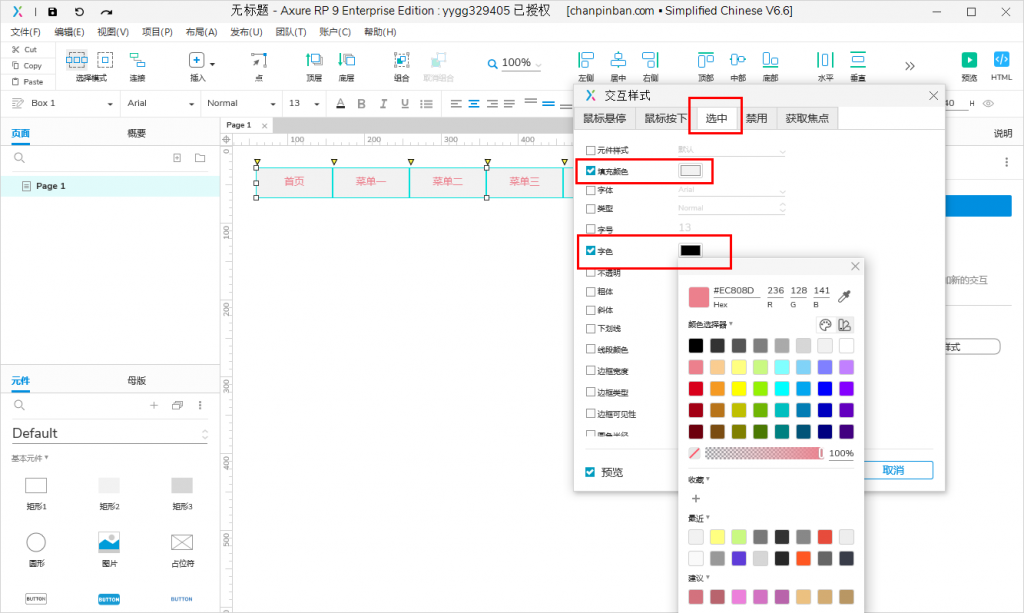Enable the opacity (不透明) checkbox

[591, 272]
